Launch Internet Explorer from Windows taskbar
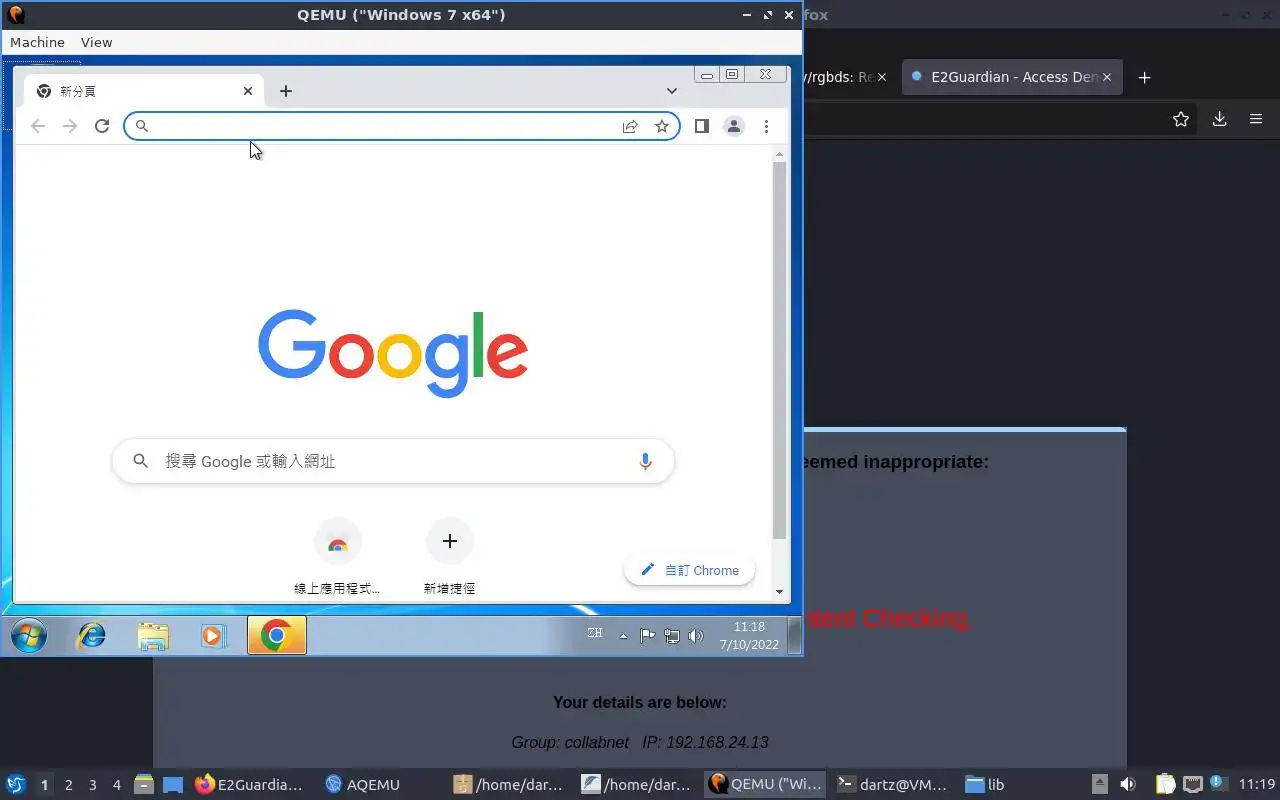Viewport: 1280px width, 800px height. point(92,636)
